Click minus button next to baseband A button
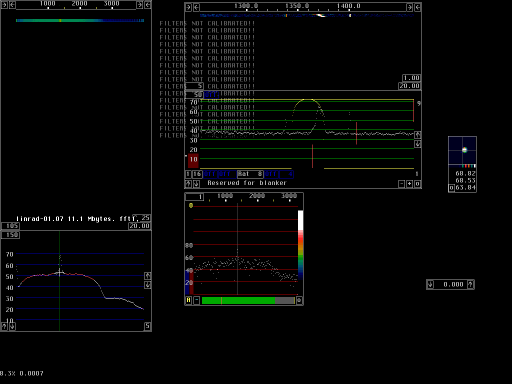 pyautogui.click(x=197, y=300)
